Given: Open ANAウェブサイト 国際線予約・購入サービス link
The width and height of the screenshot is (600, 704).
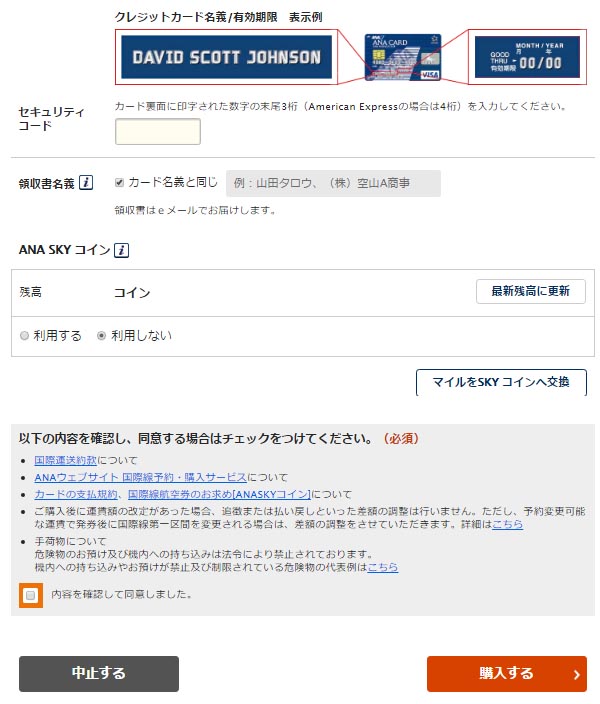Looking at the screenshot, I should pos(141,477).
